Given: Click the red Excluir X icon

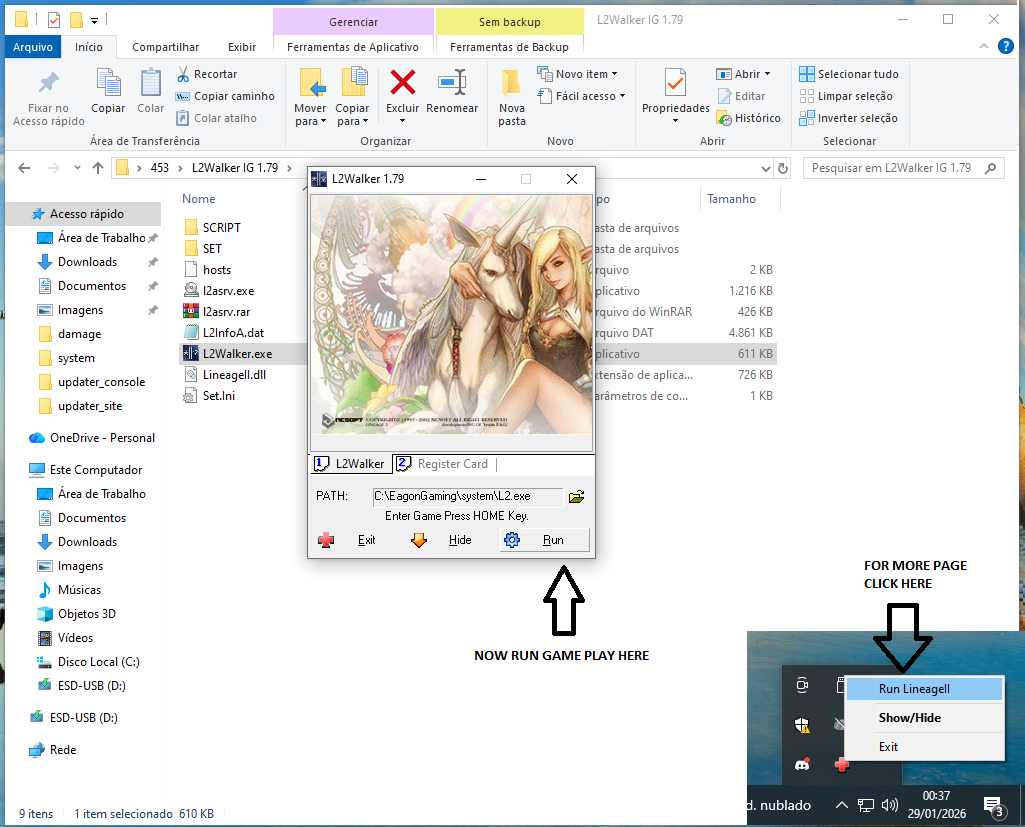Looking at the screenshot, I should 403,83.
